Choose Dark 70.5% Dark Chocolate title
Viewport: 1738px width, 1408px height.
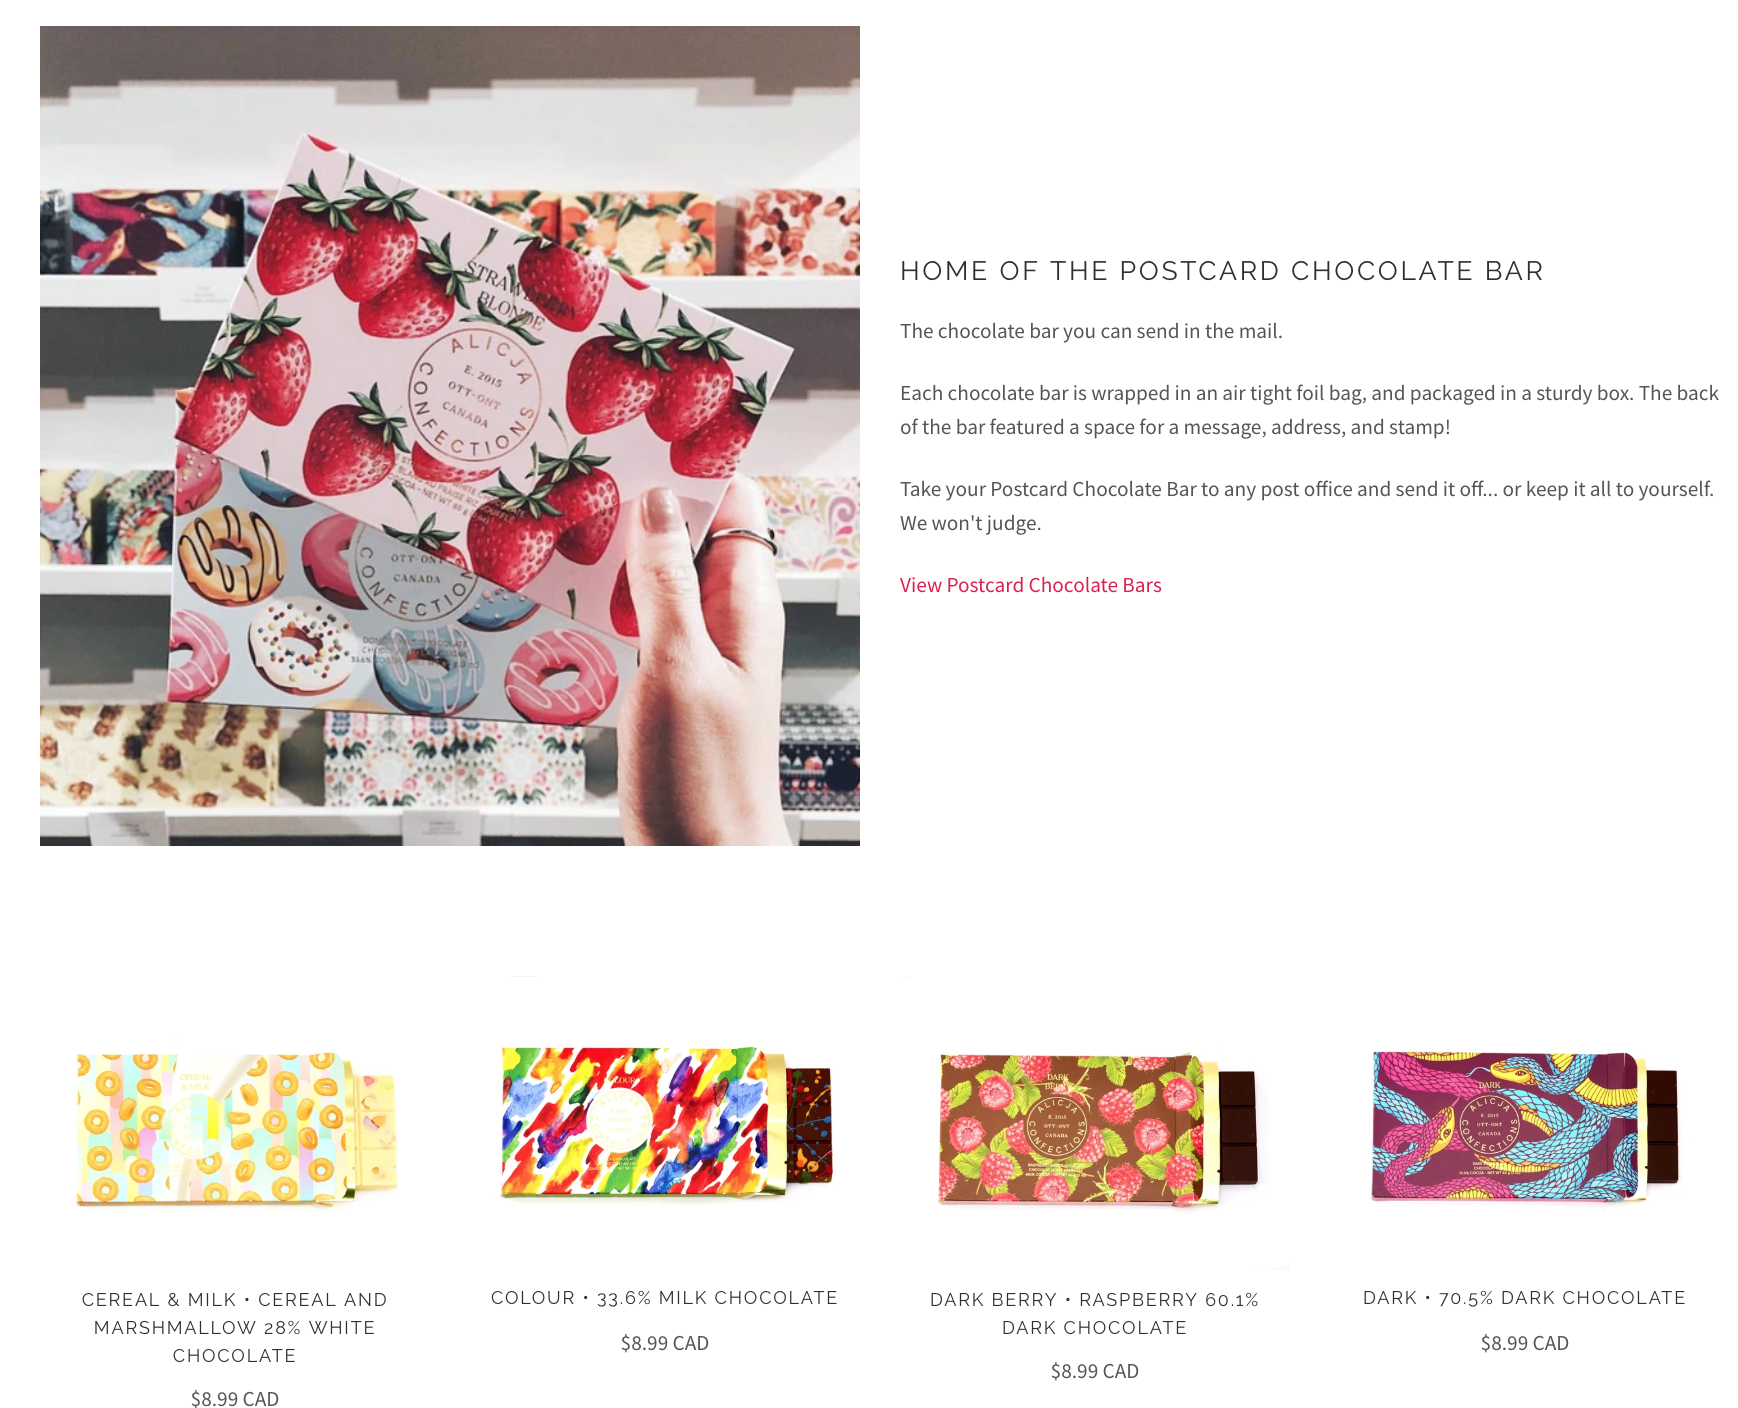1525,1297
